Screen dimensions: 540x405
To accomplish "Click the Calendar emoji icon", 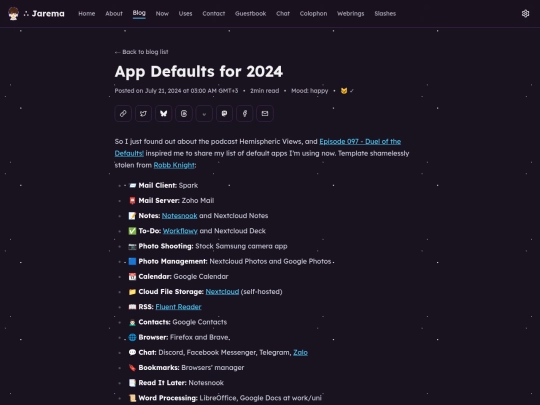I will [x=132, y=277].
